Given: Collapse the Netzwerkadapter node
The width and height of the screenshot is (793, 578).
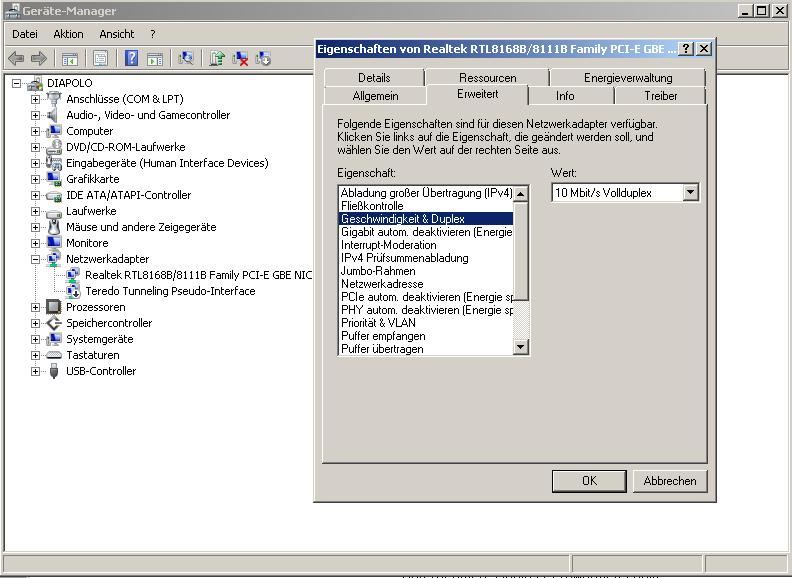Looking at the screenshot, I should 35,259.
